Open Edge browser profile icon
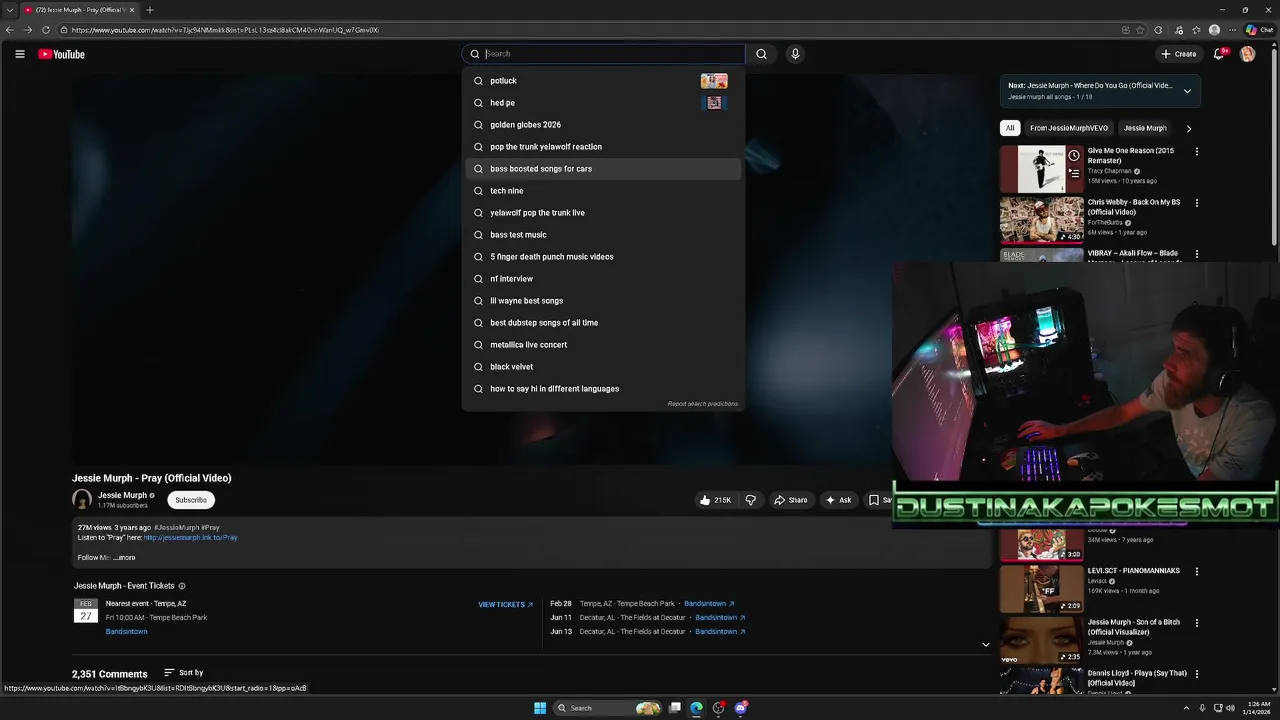This screenshot has height=720, width=1280. tap(1214, 30)
